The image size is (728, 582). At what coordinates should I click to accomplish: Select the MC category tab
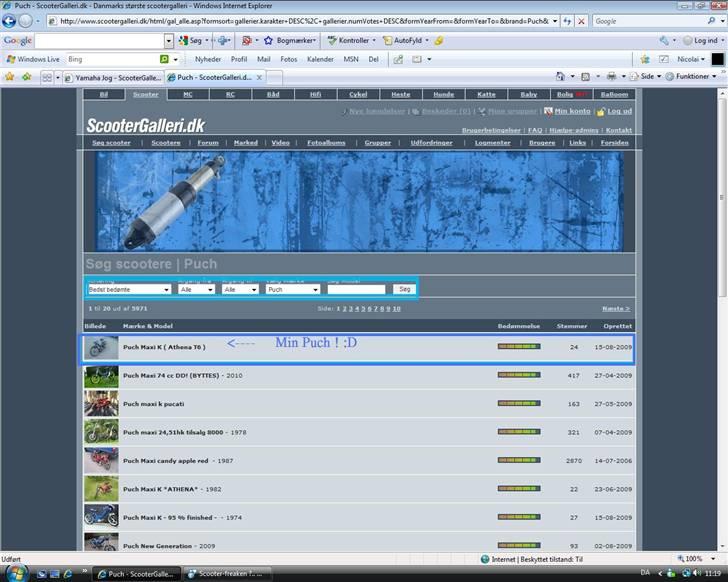(x=187, y=95)
